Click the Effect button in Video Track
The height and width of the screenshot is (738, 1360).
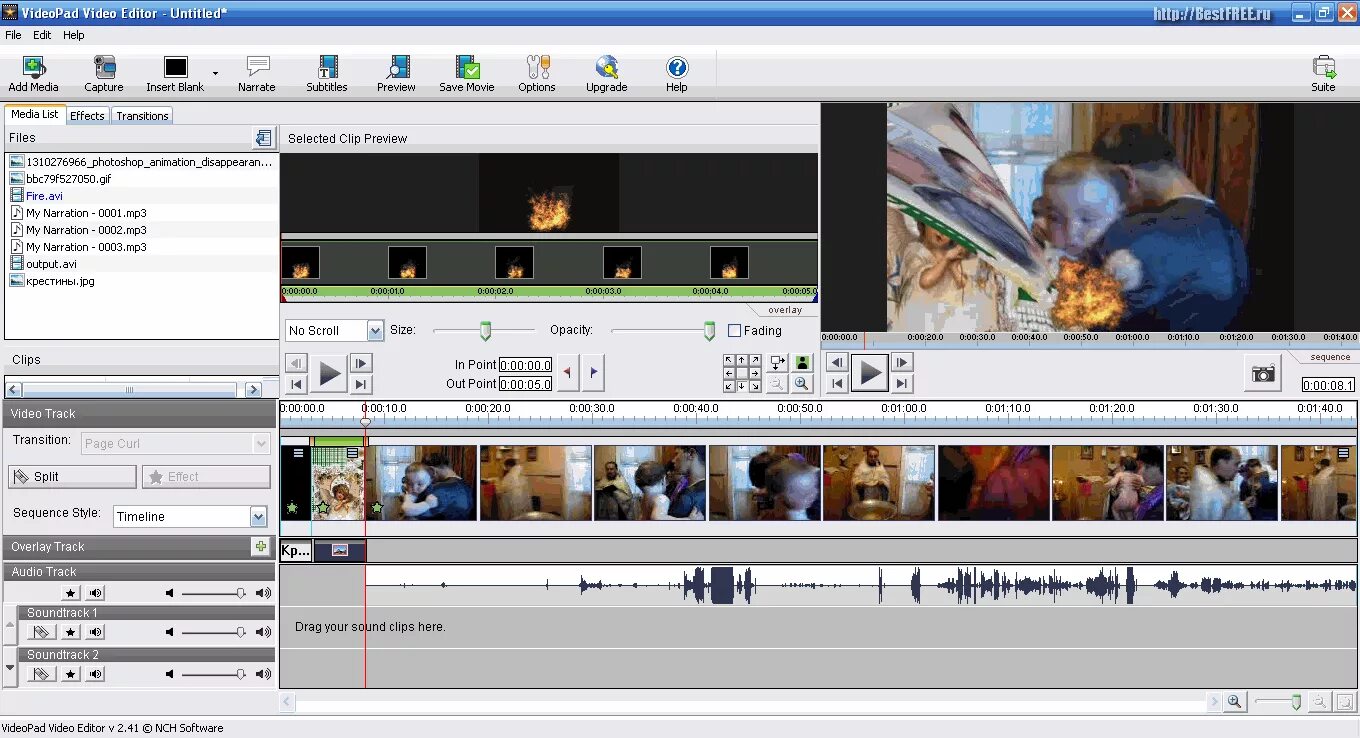click(206, 476)
